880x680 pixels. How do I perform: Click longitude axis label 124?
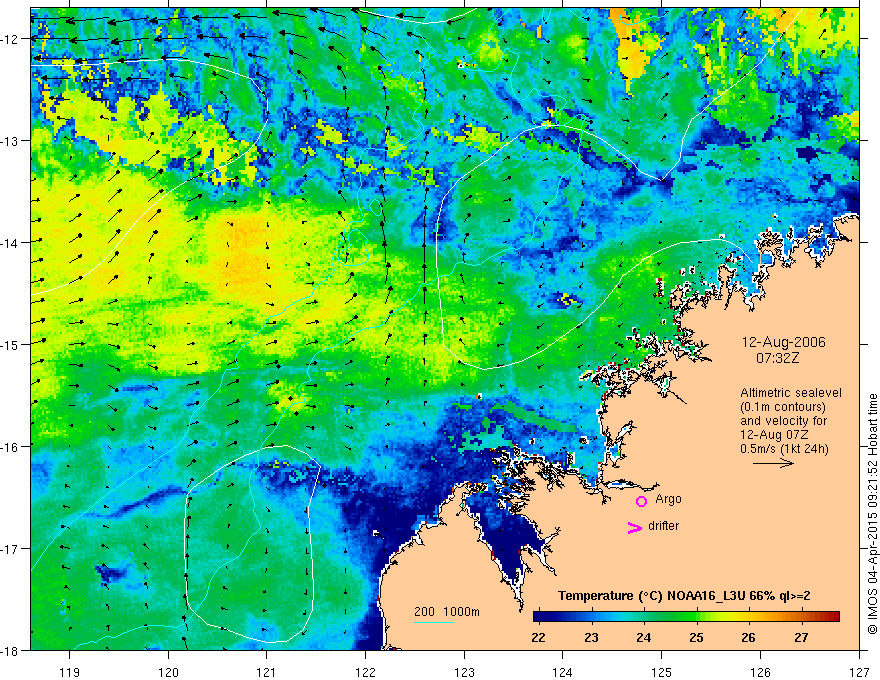coord(563,672)
